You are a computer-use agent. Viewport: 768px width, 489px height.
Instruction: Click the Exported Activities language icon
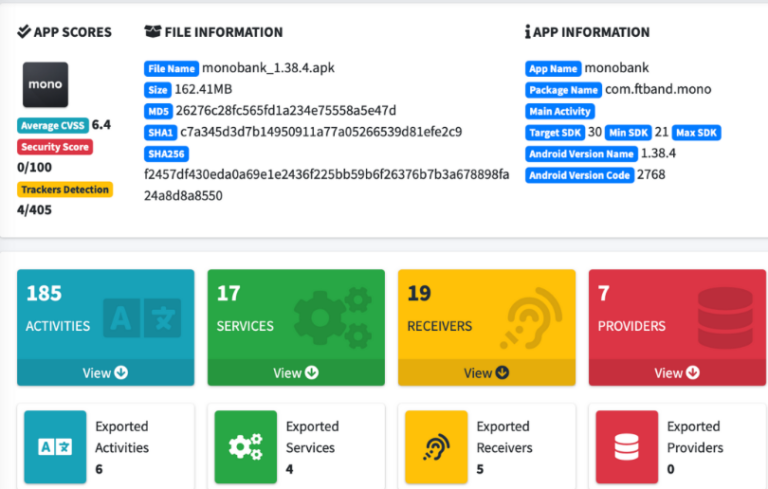point(55,447)
